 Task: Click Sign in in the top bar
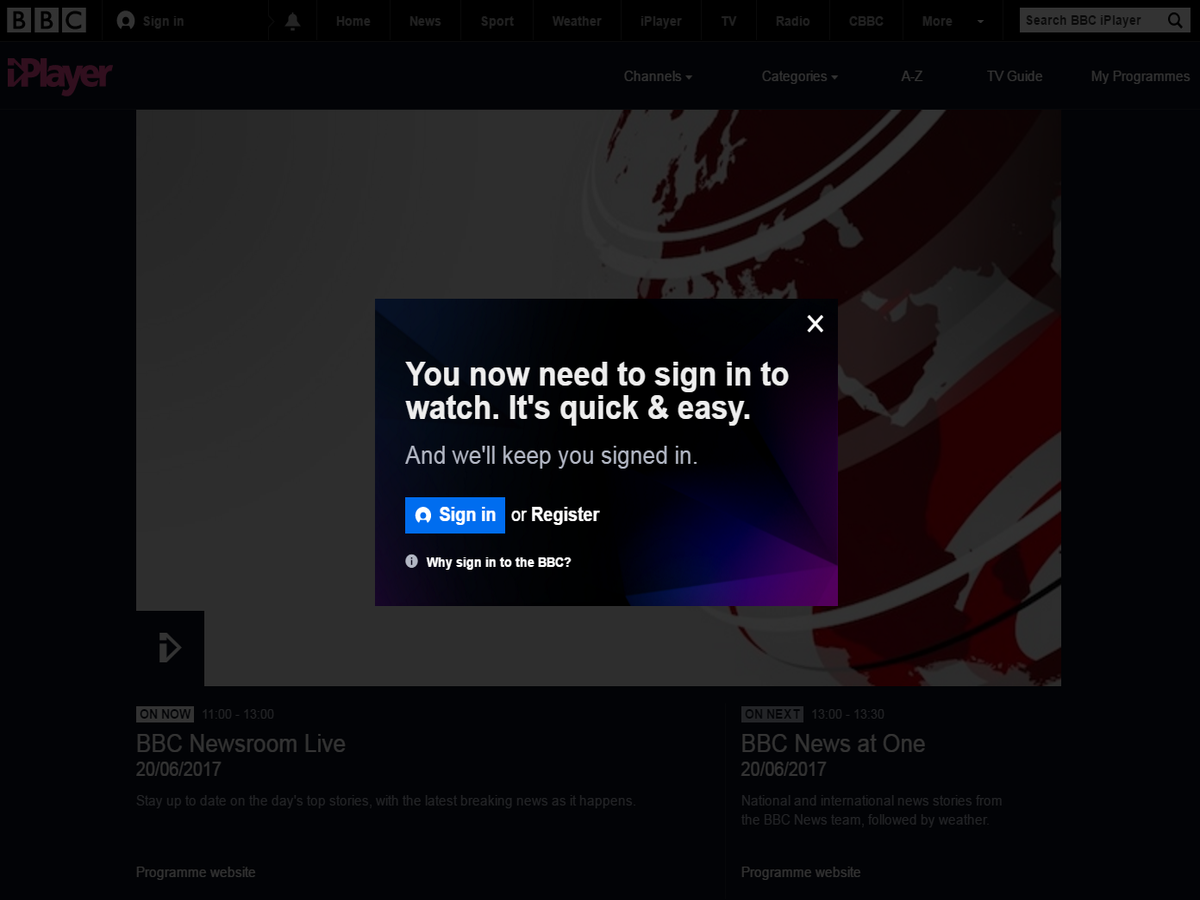[x=151, y=21]
